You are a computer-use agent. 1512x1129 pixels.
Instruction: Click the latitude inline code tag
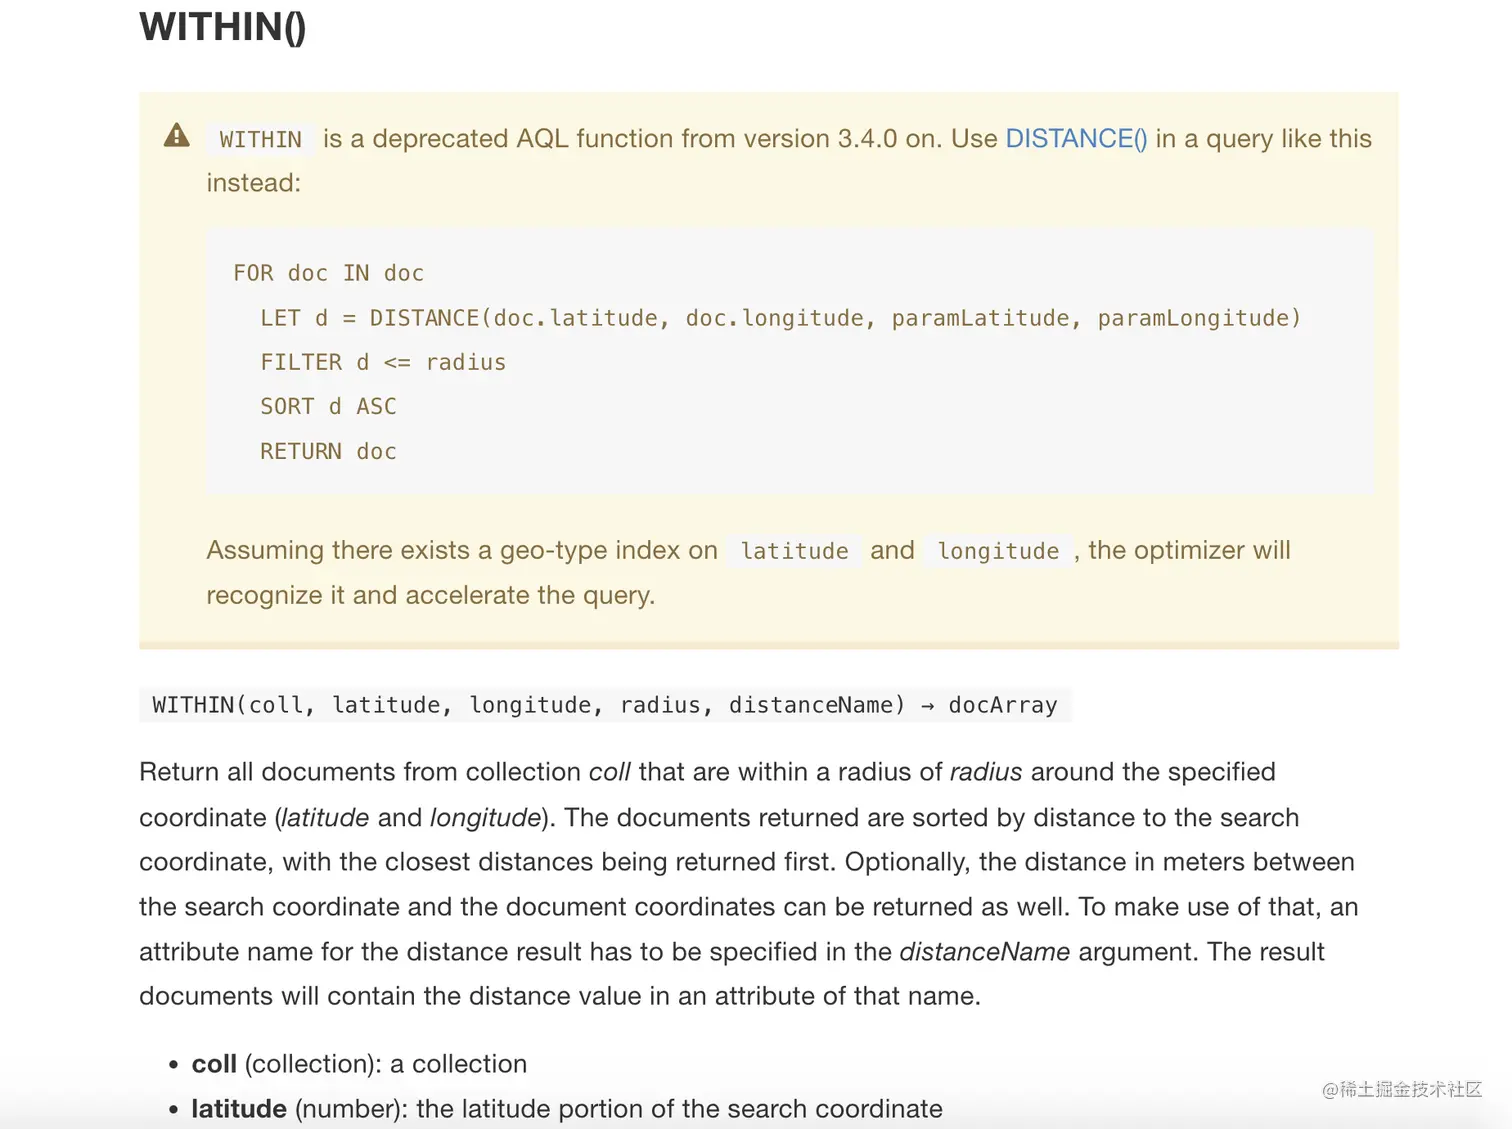pyautogui.click(x=794, y=551)
